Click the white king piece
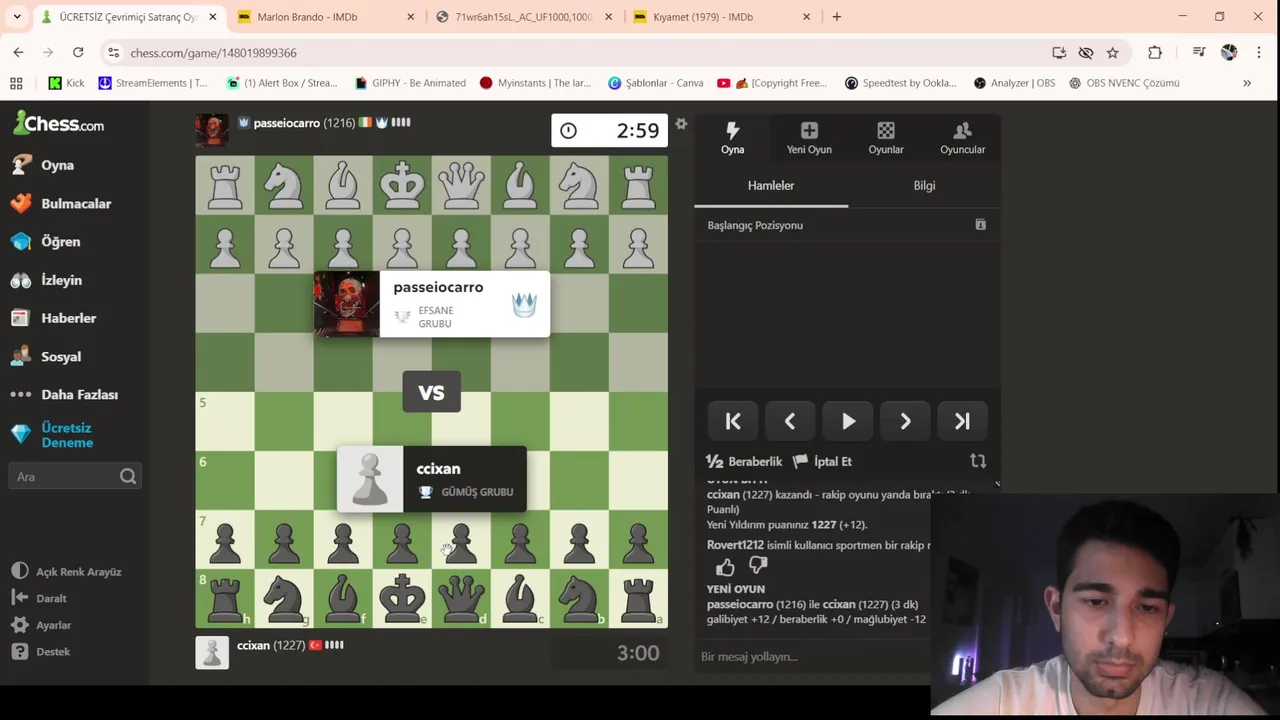The image size is (1280, 720). pyautogui.click(x=402, y=185)
